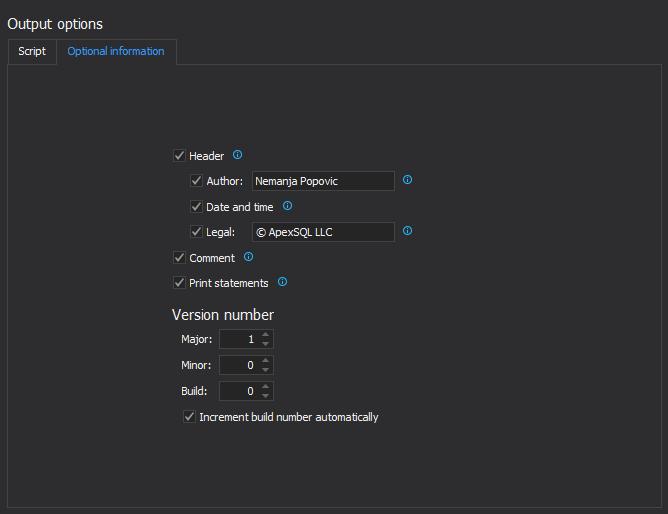Disable Print statements checkbox
Screen dimensions: 668x514
(x=179, y=283)
